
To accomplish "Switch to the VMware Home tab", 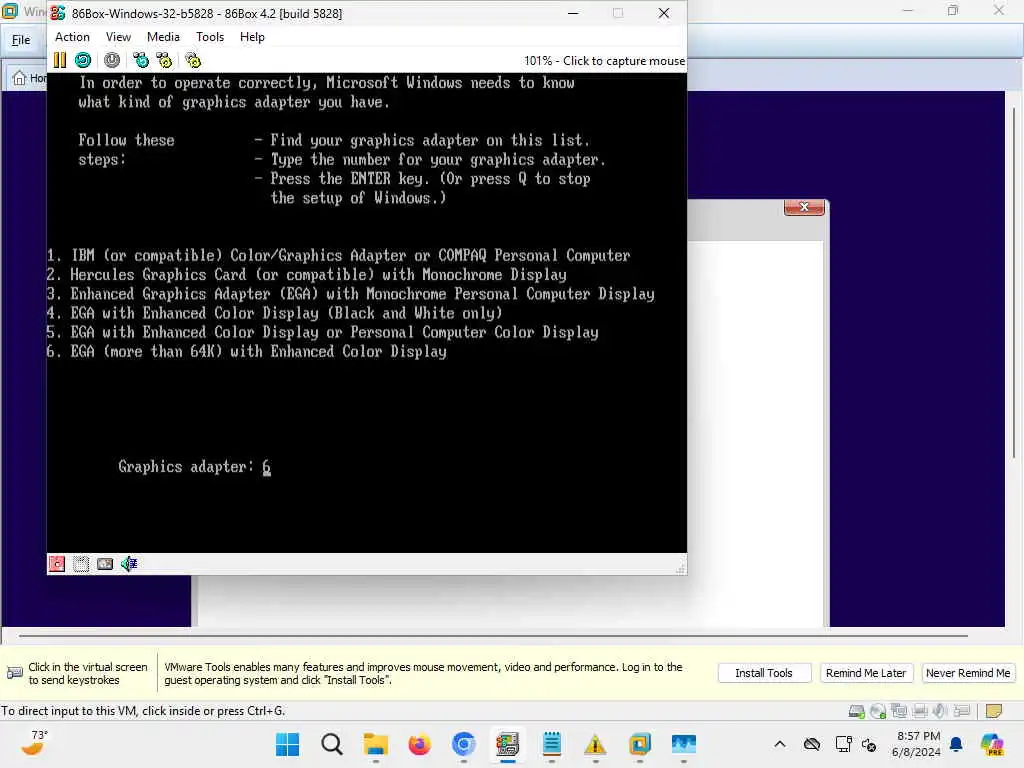I will tap(29, 78).
